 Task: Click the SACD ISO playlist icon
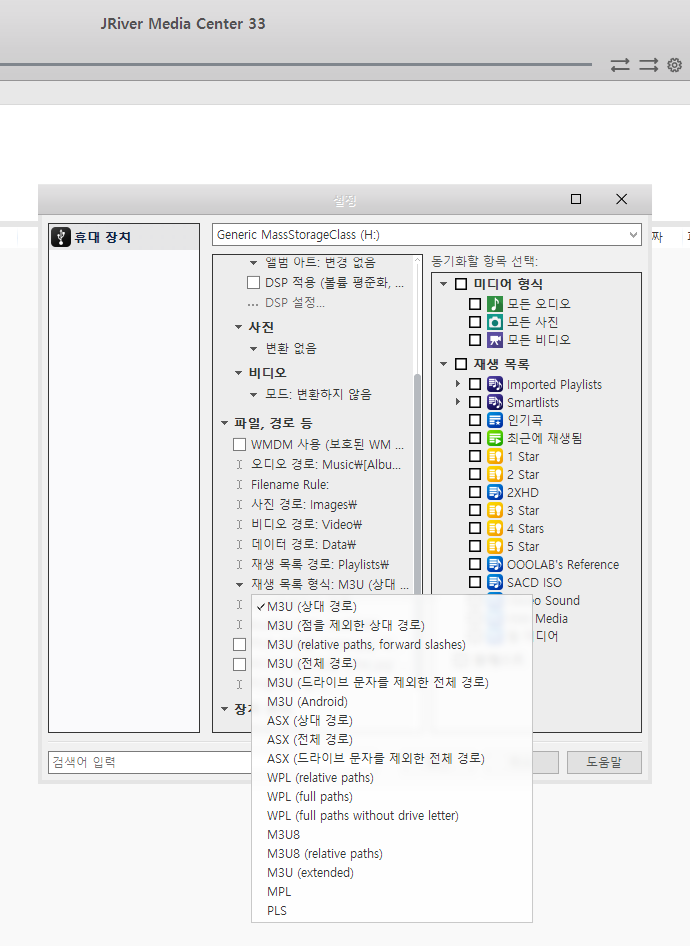click(495, 582)
